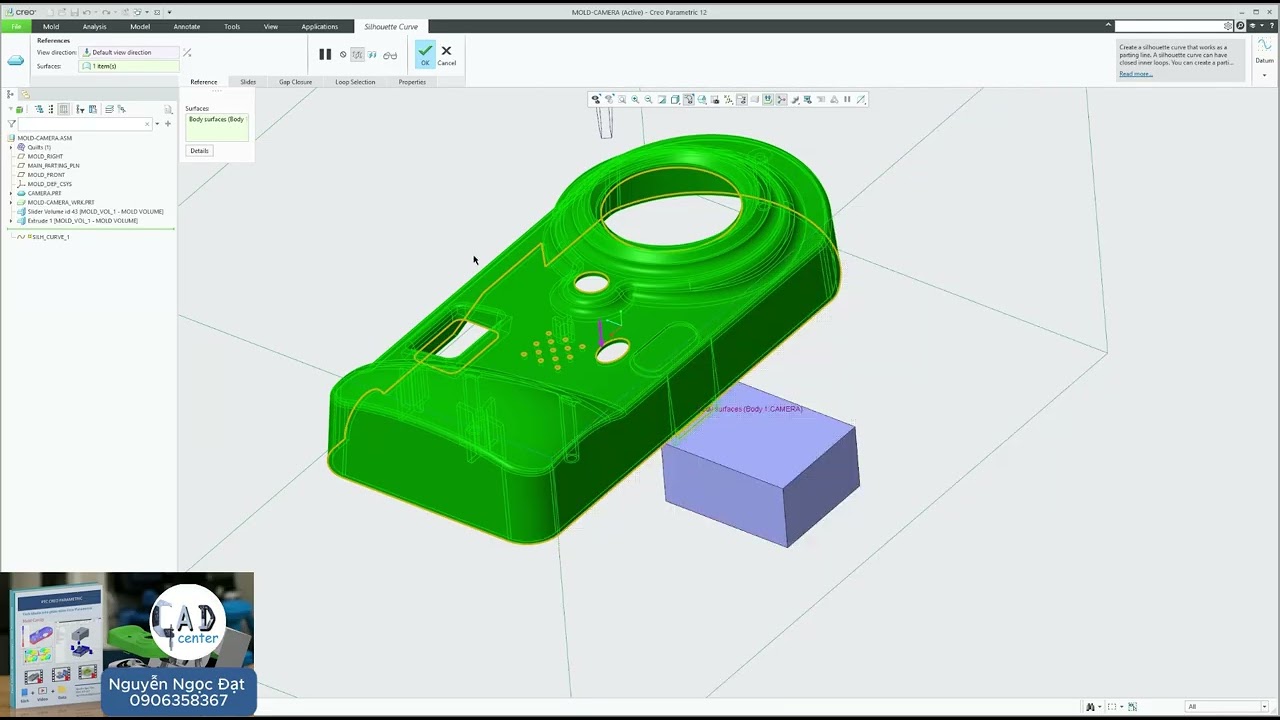Cancel the Silhouette Curve feature

coord(446,54)
